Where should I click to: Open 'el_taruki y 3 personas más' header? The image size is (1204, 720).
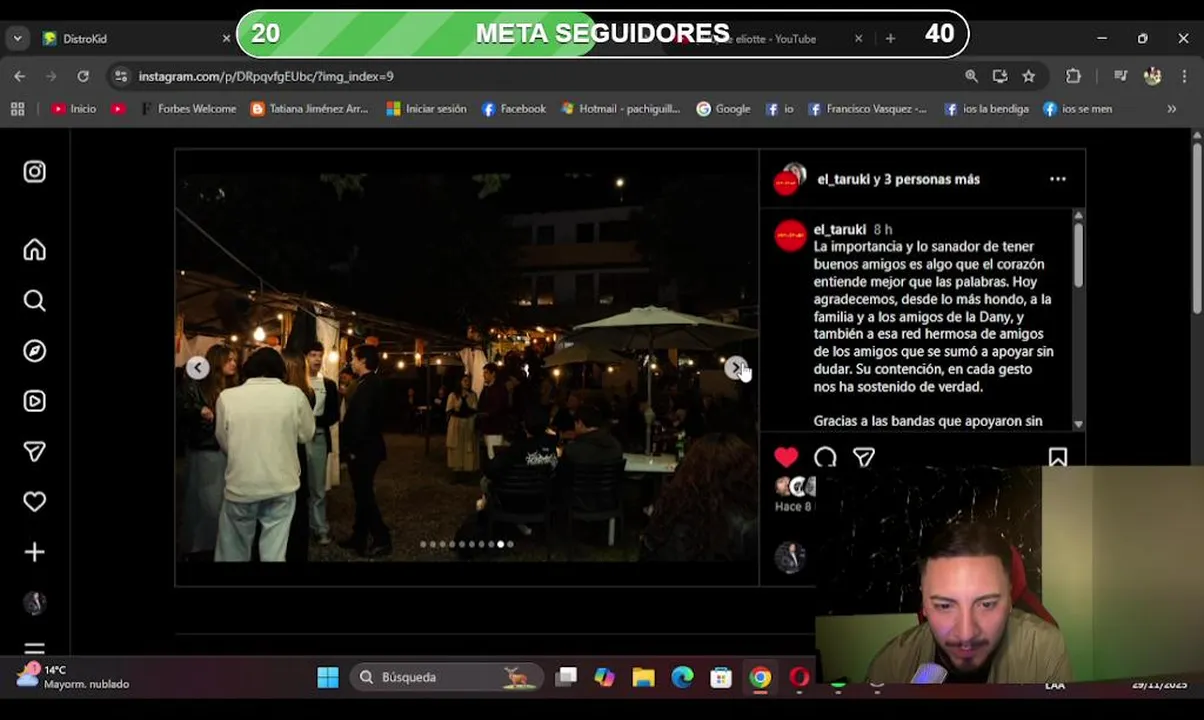(899, 179)
